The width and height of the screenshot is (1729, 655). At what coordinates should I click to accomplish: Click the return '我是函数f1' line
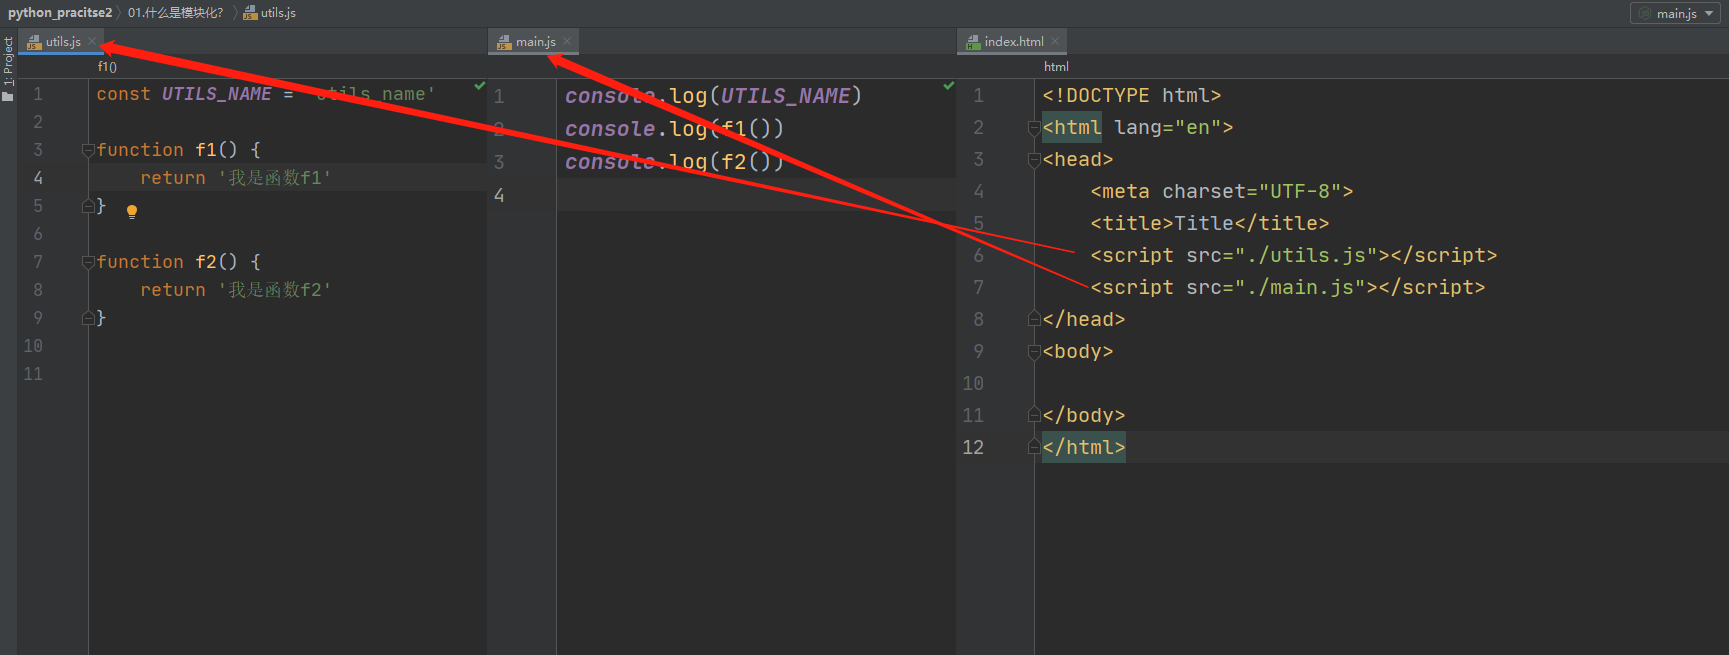pos(236,178)
